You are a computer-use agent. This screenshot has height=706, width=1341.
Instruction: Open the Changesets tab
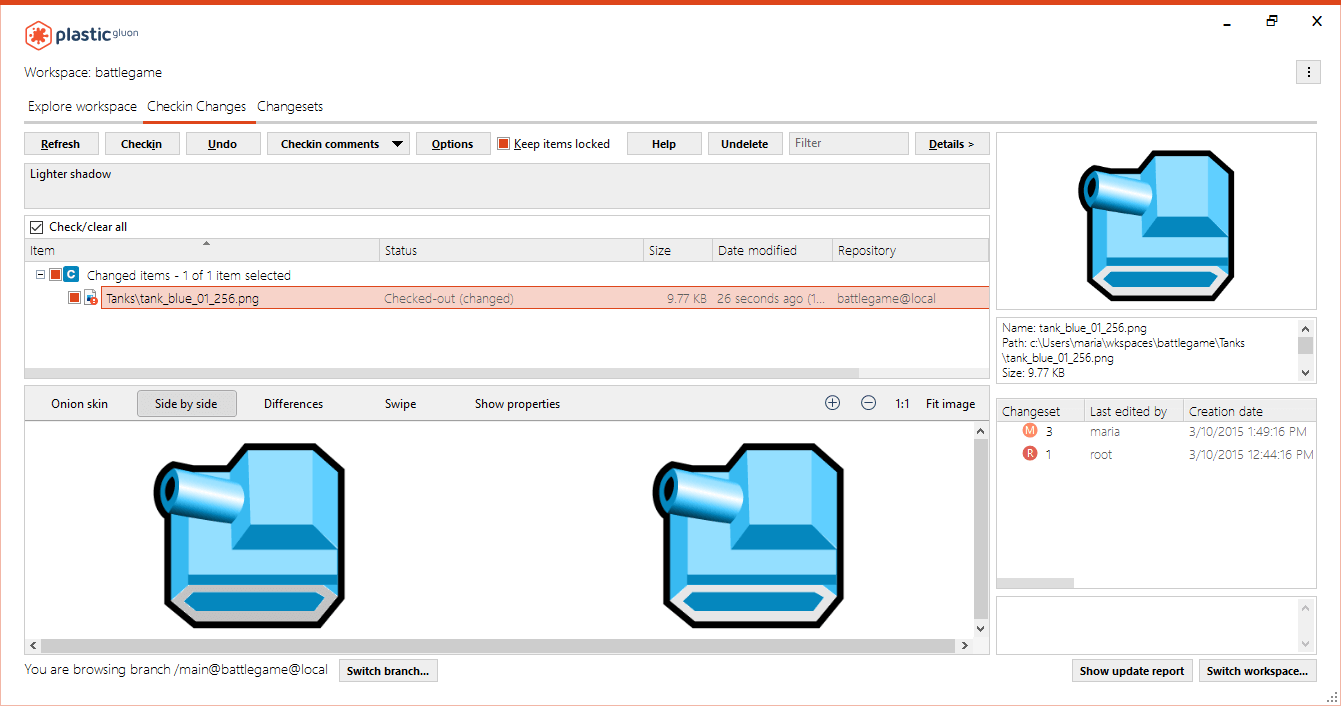coord(290,107)
